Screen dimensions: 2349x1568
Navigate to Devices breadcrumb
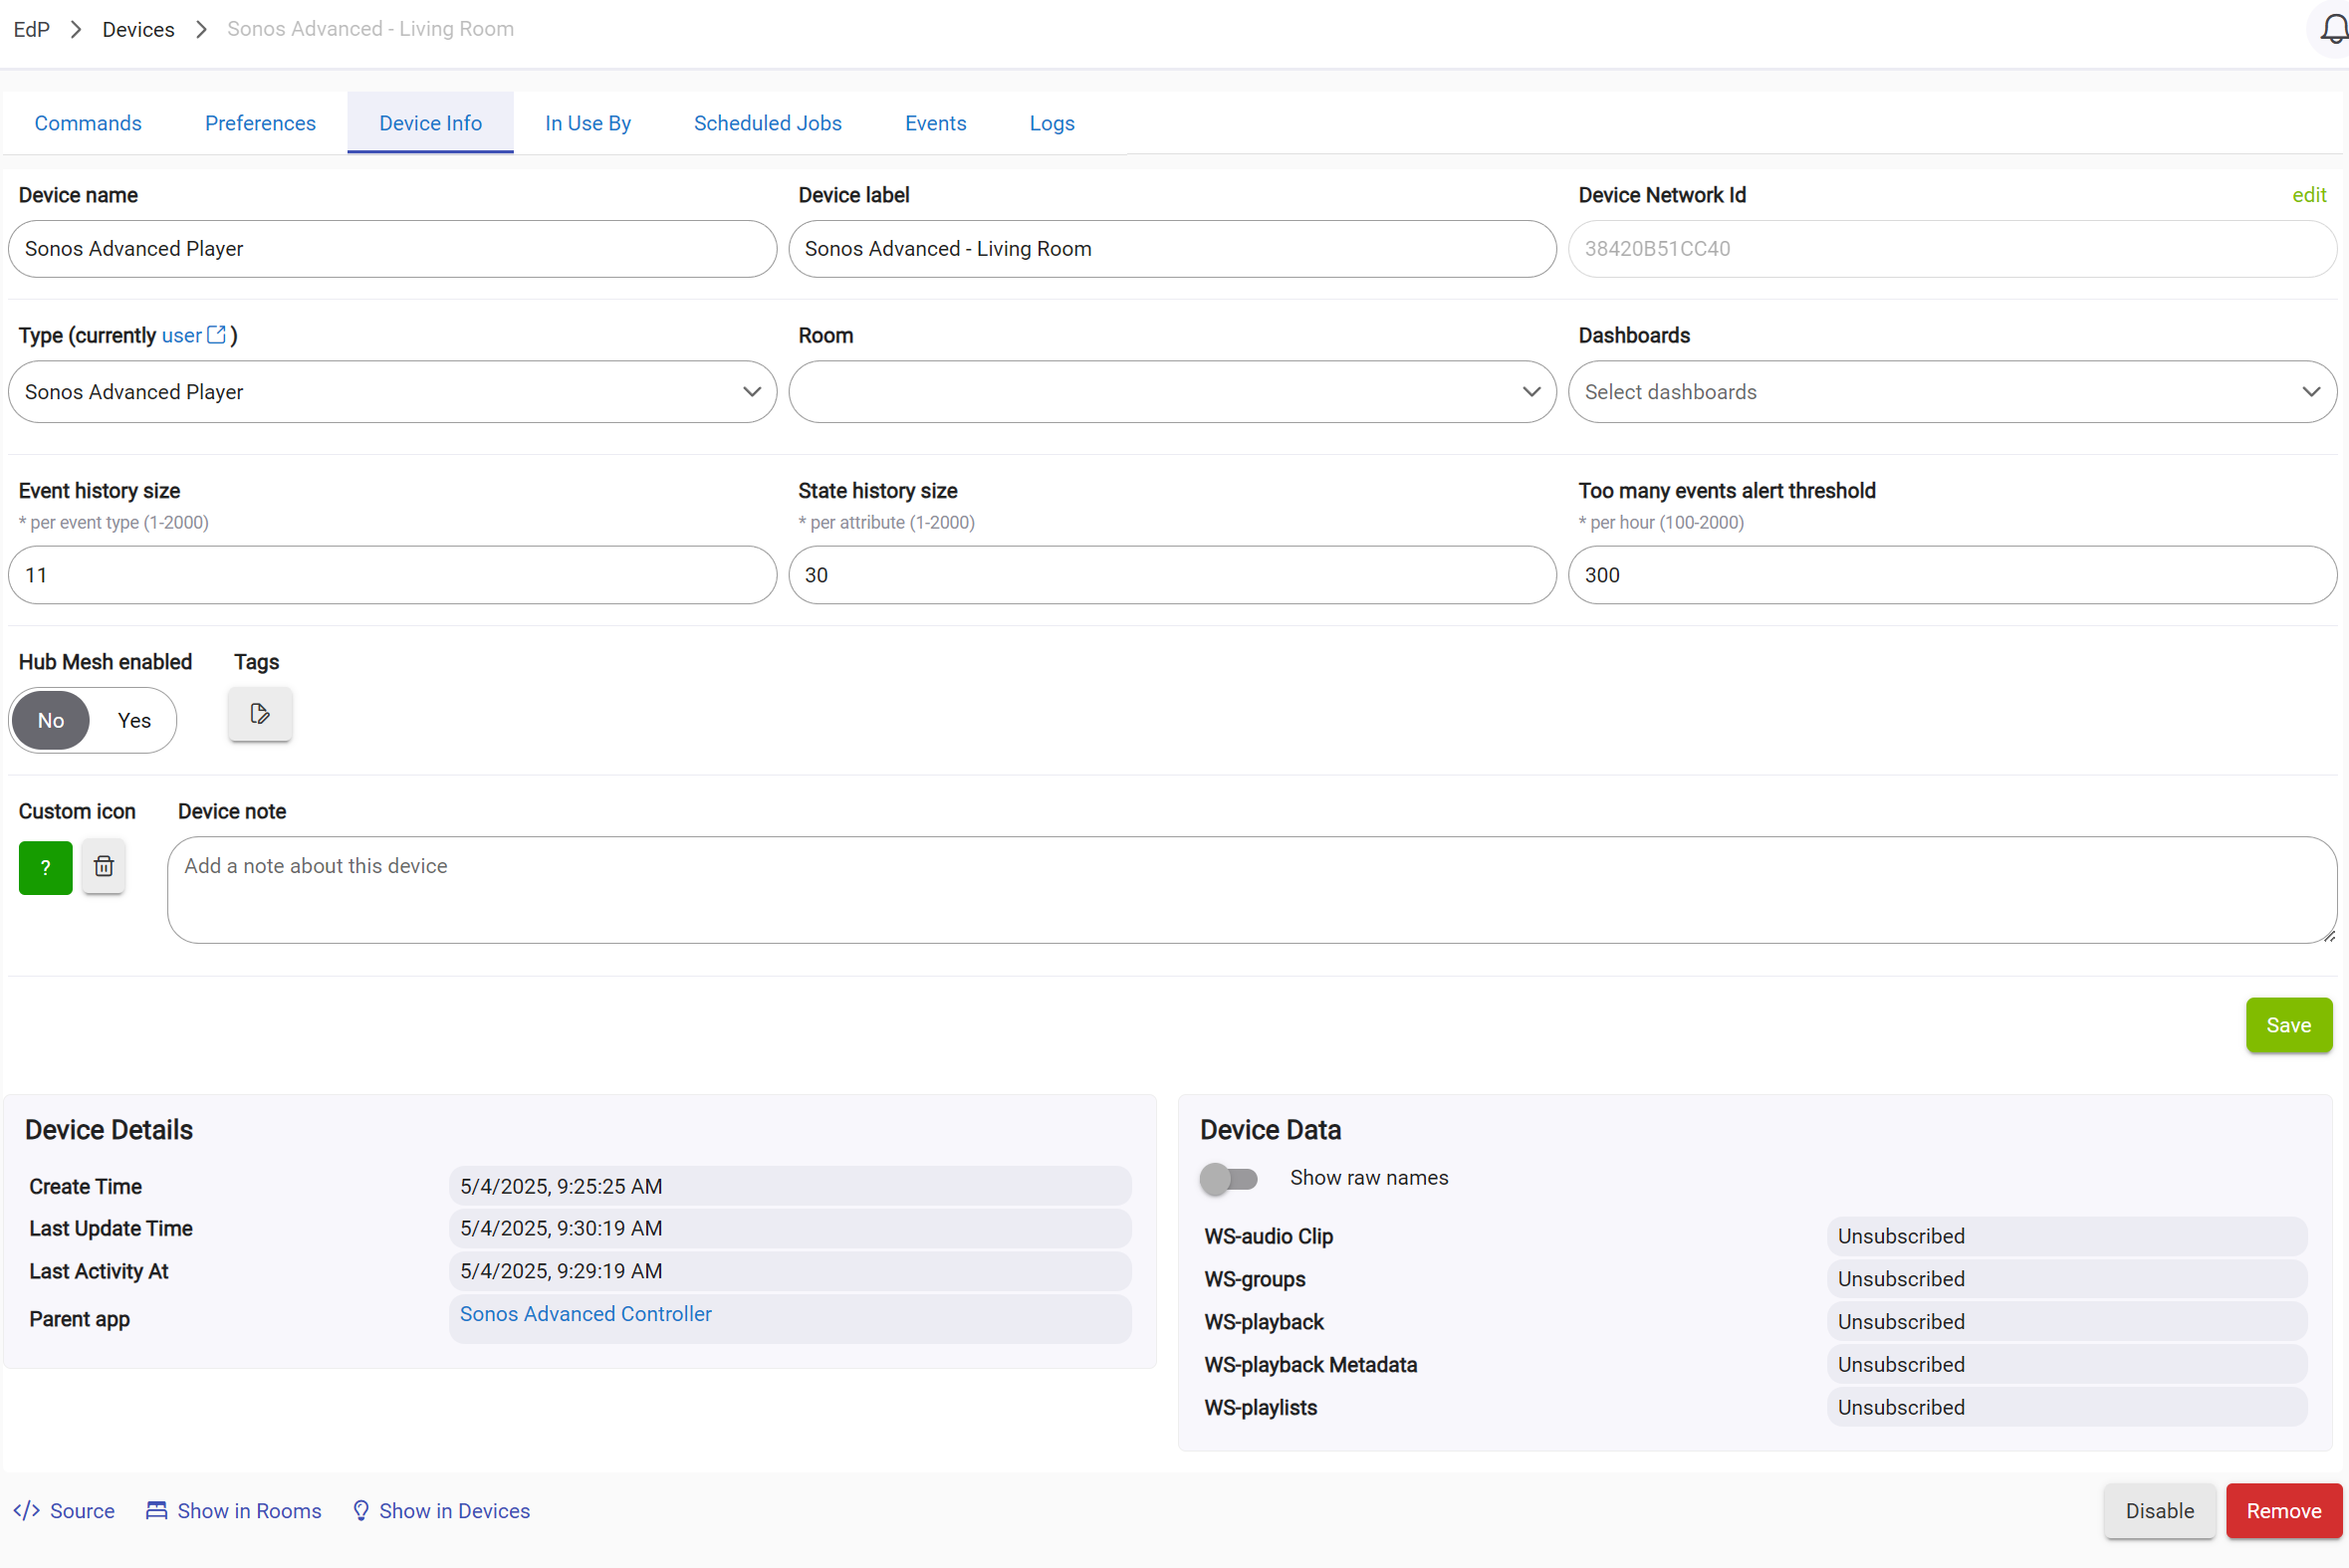pos(138,29)
